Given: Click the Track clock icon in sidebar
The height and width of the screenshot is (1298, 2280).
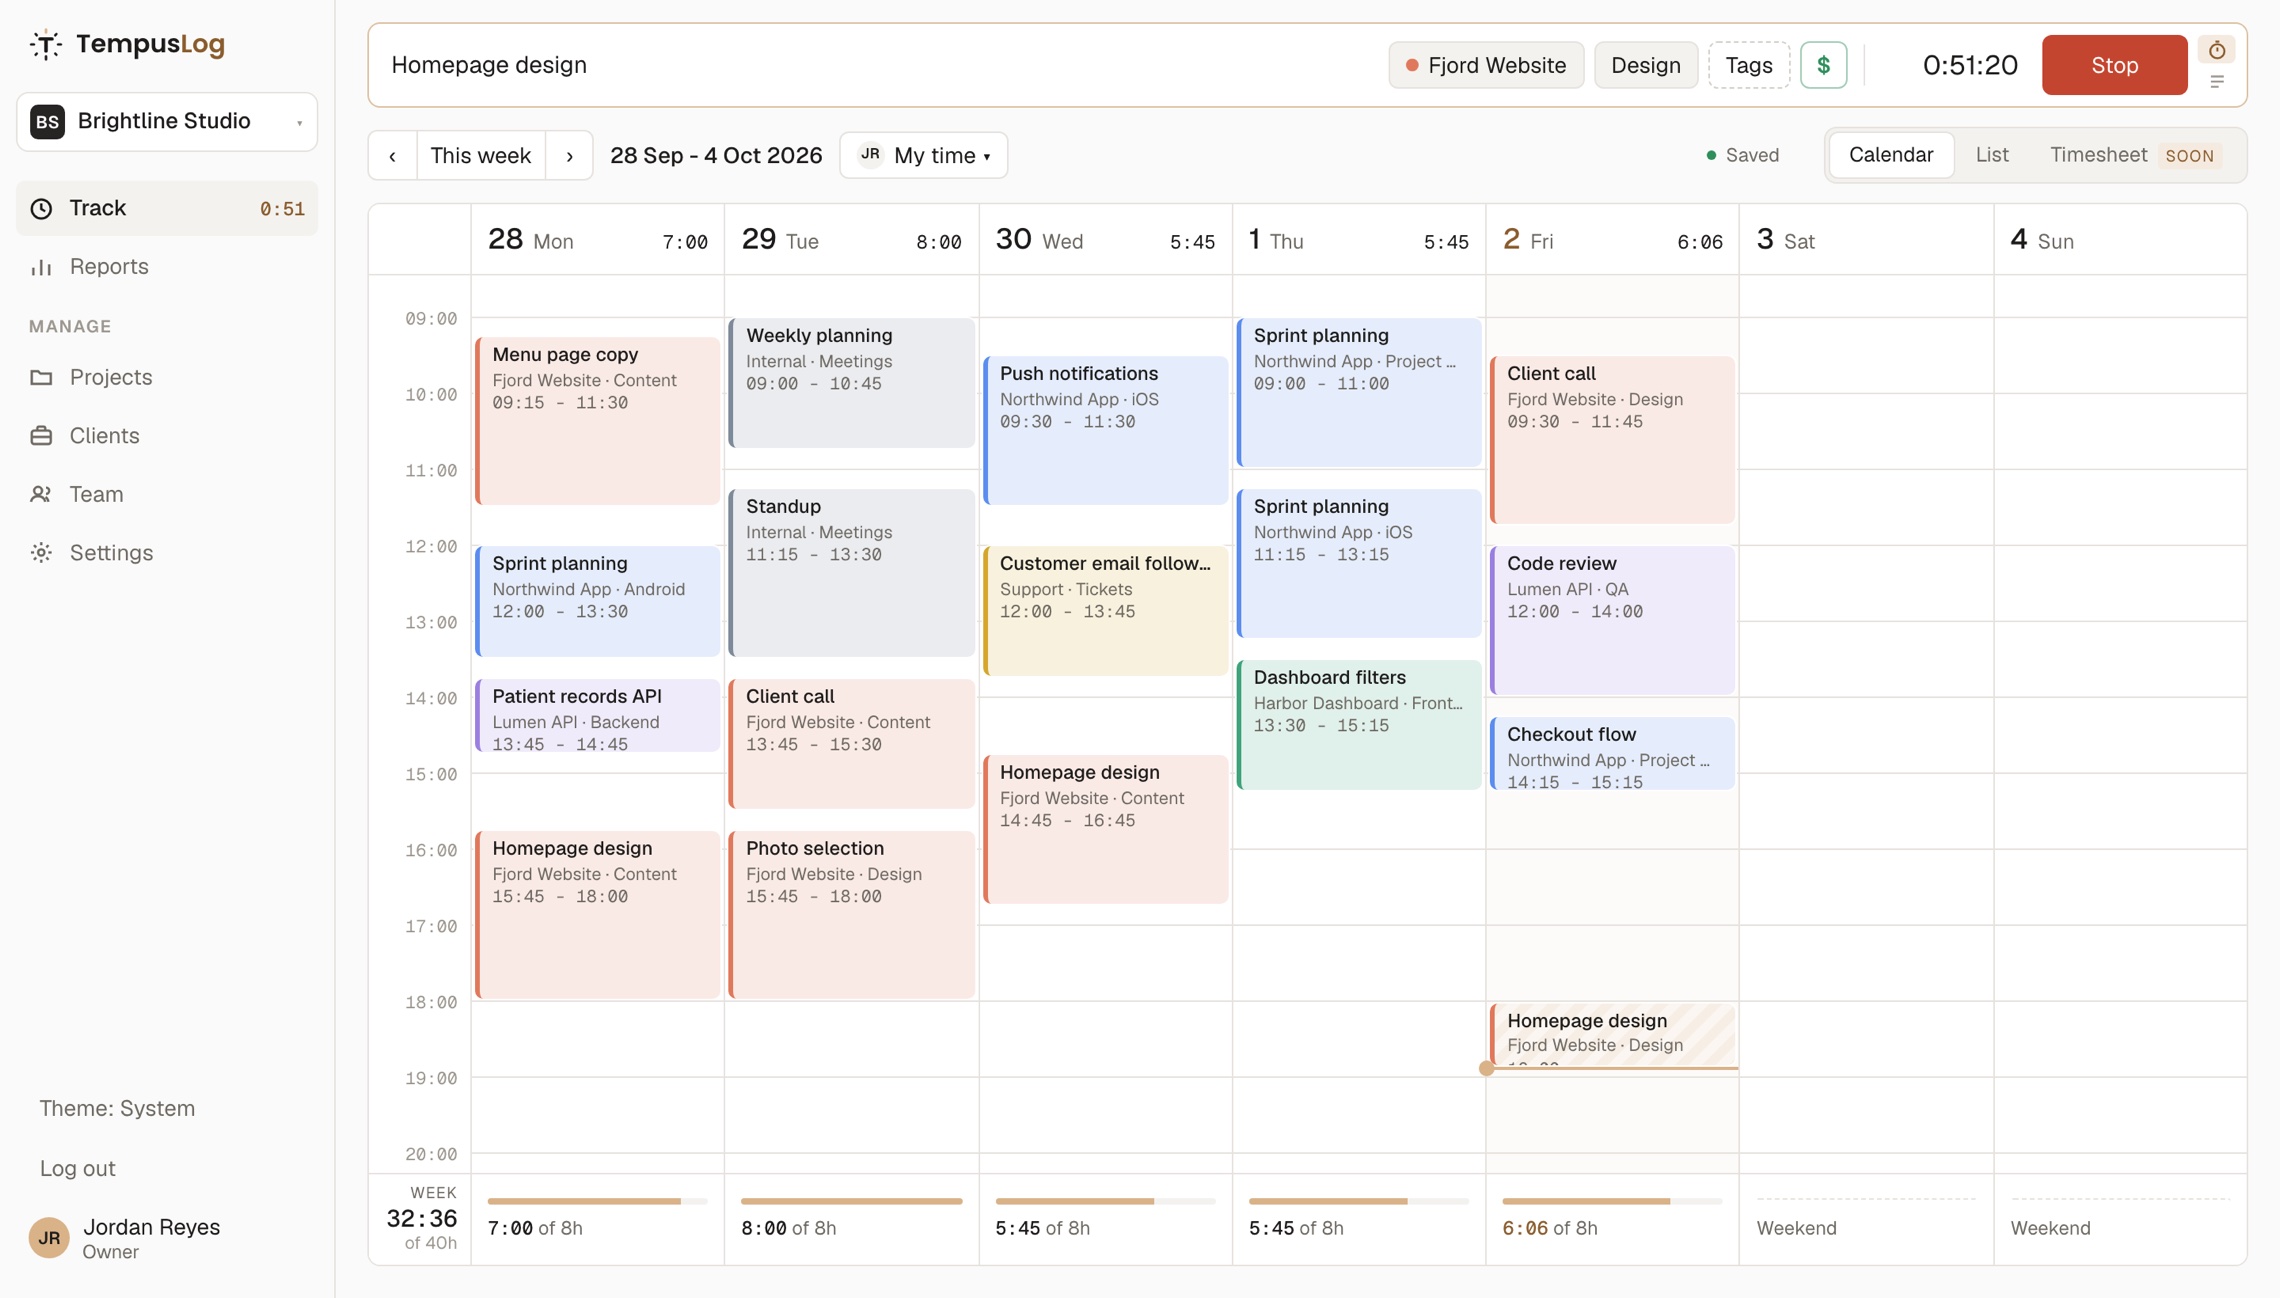Looking at the screenshot, I should pos(41,208).
